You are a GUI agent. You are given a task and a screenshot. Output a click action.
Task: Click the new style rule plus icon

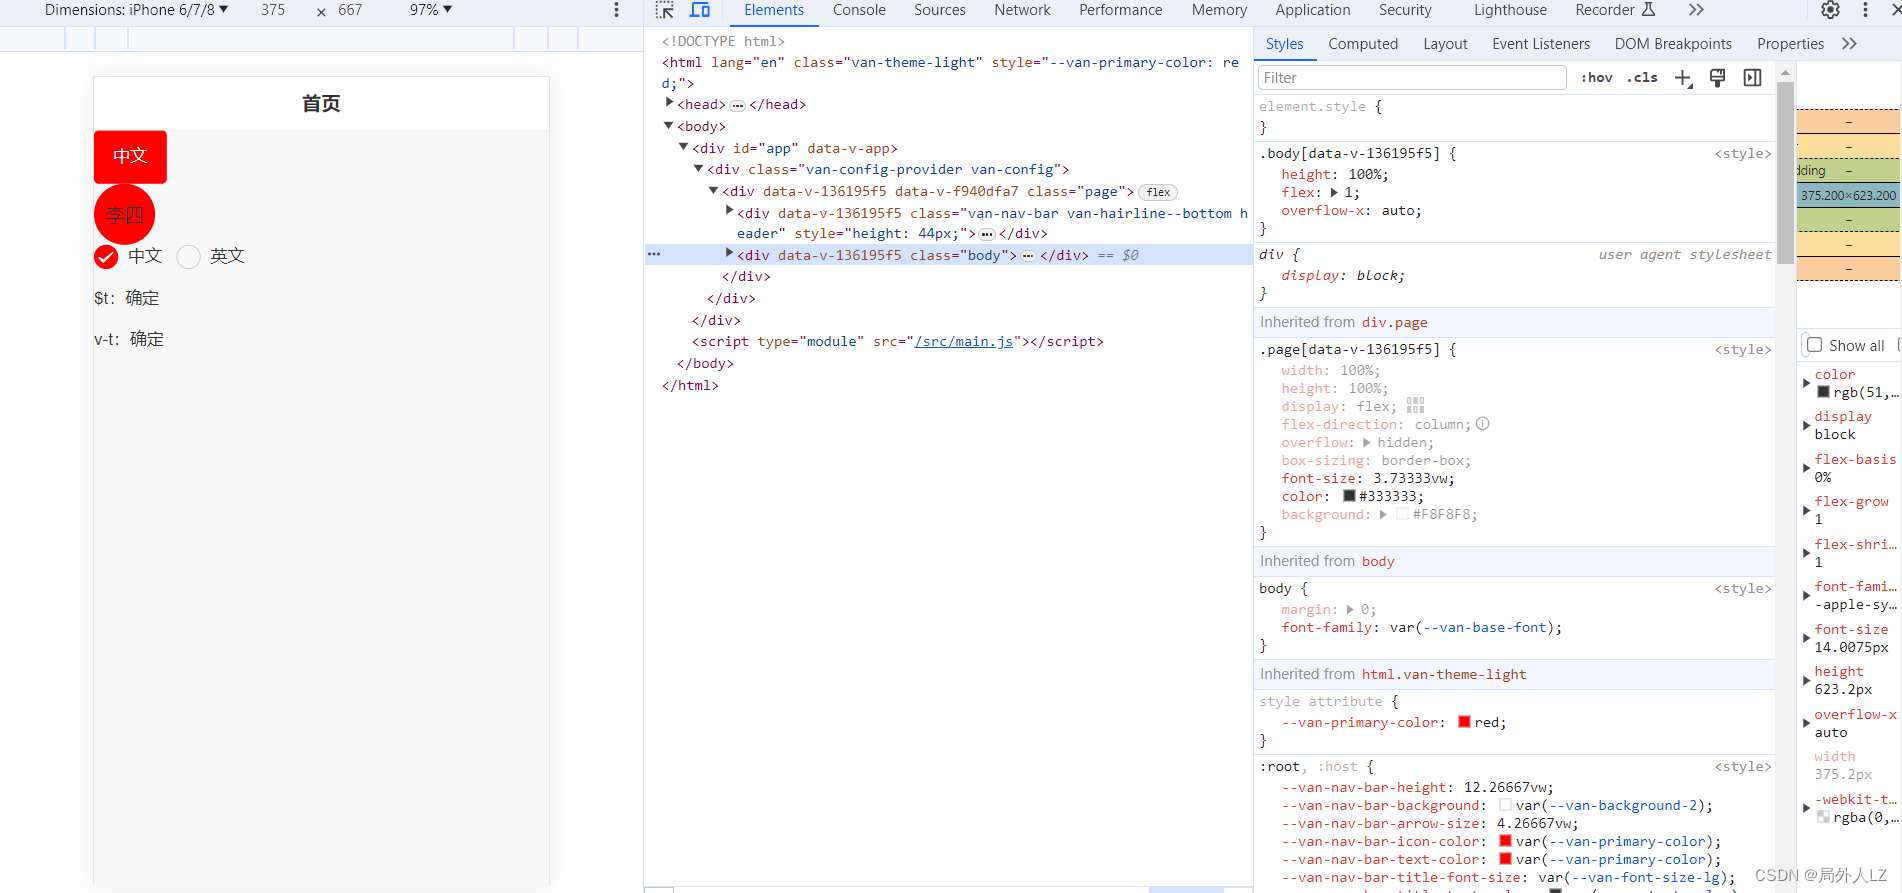(x=1684, y=78)
